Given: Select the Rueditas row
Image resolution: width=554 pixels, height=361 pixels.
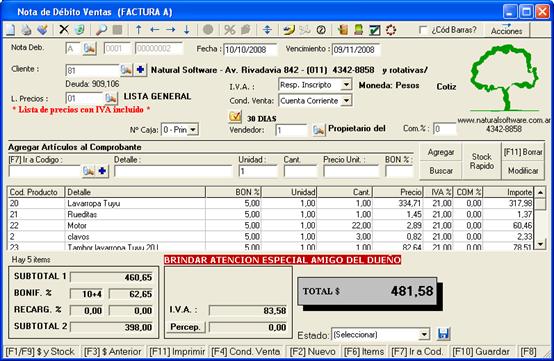Looking at the screenshot, I should 271,214.
